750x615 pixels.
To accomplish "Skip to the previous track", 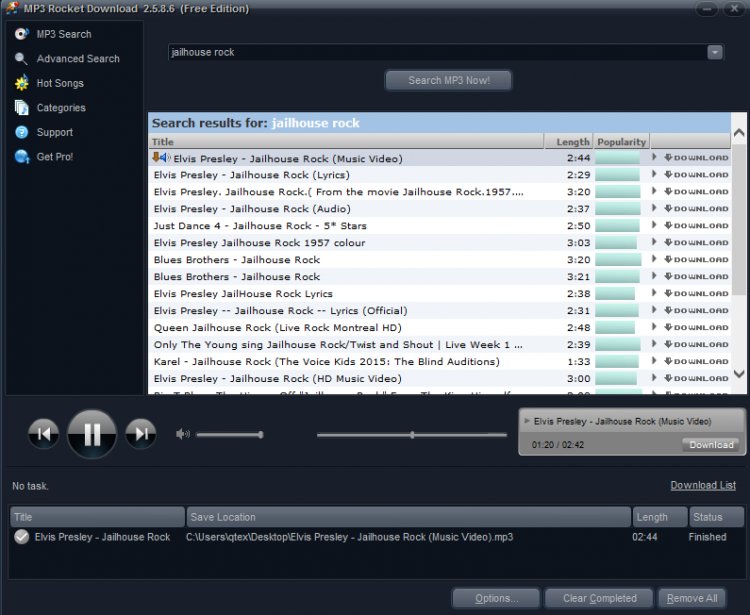I will (44, 434).
